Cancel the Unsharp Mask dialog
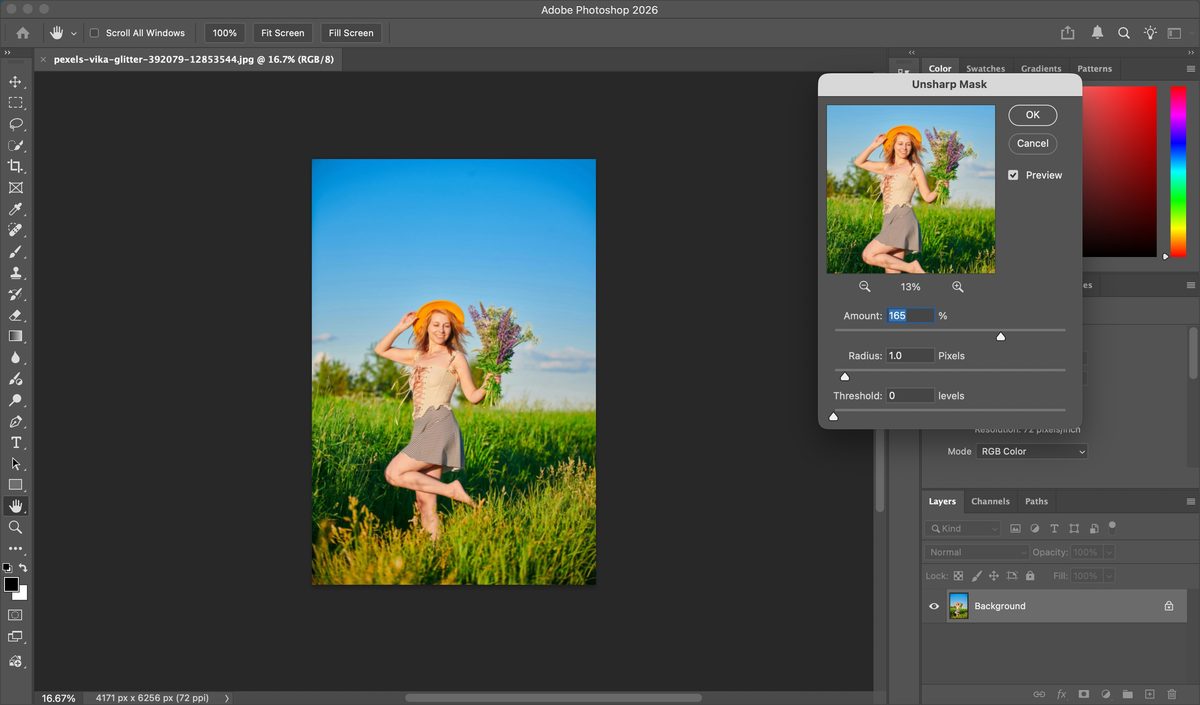This screenshot has width=1200, height=705. click(1033, 143)
